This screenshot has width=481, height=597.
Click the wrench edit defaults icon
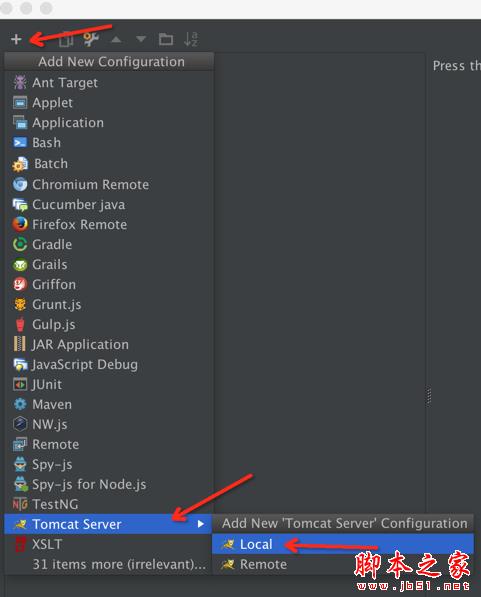click(91, 39)
